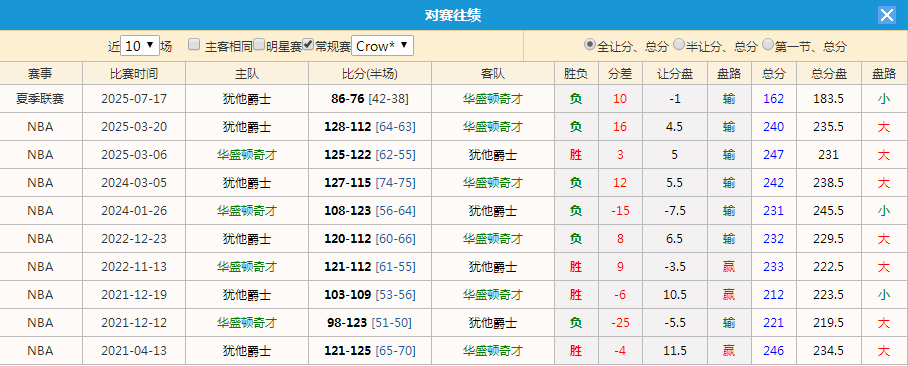Image resolution: width=908 pixels, height=366 pixels.
Task: Click the 总分 column header
Action: 774,74
